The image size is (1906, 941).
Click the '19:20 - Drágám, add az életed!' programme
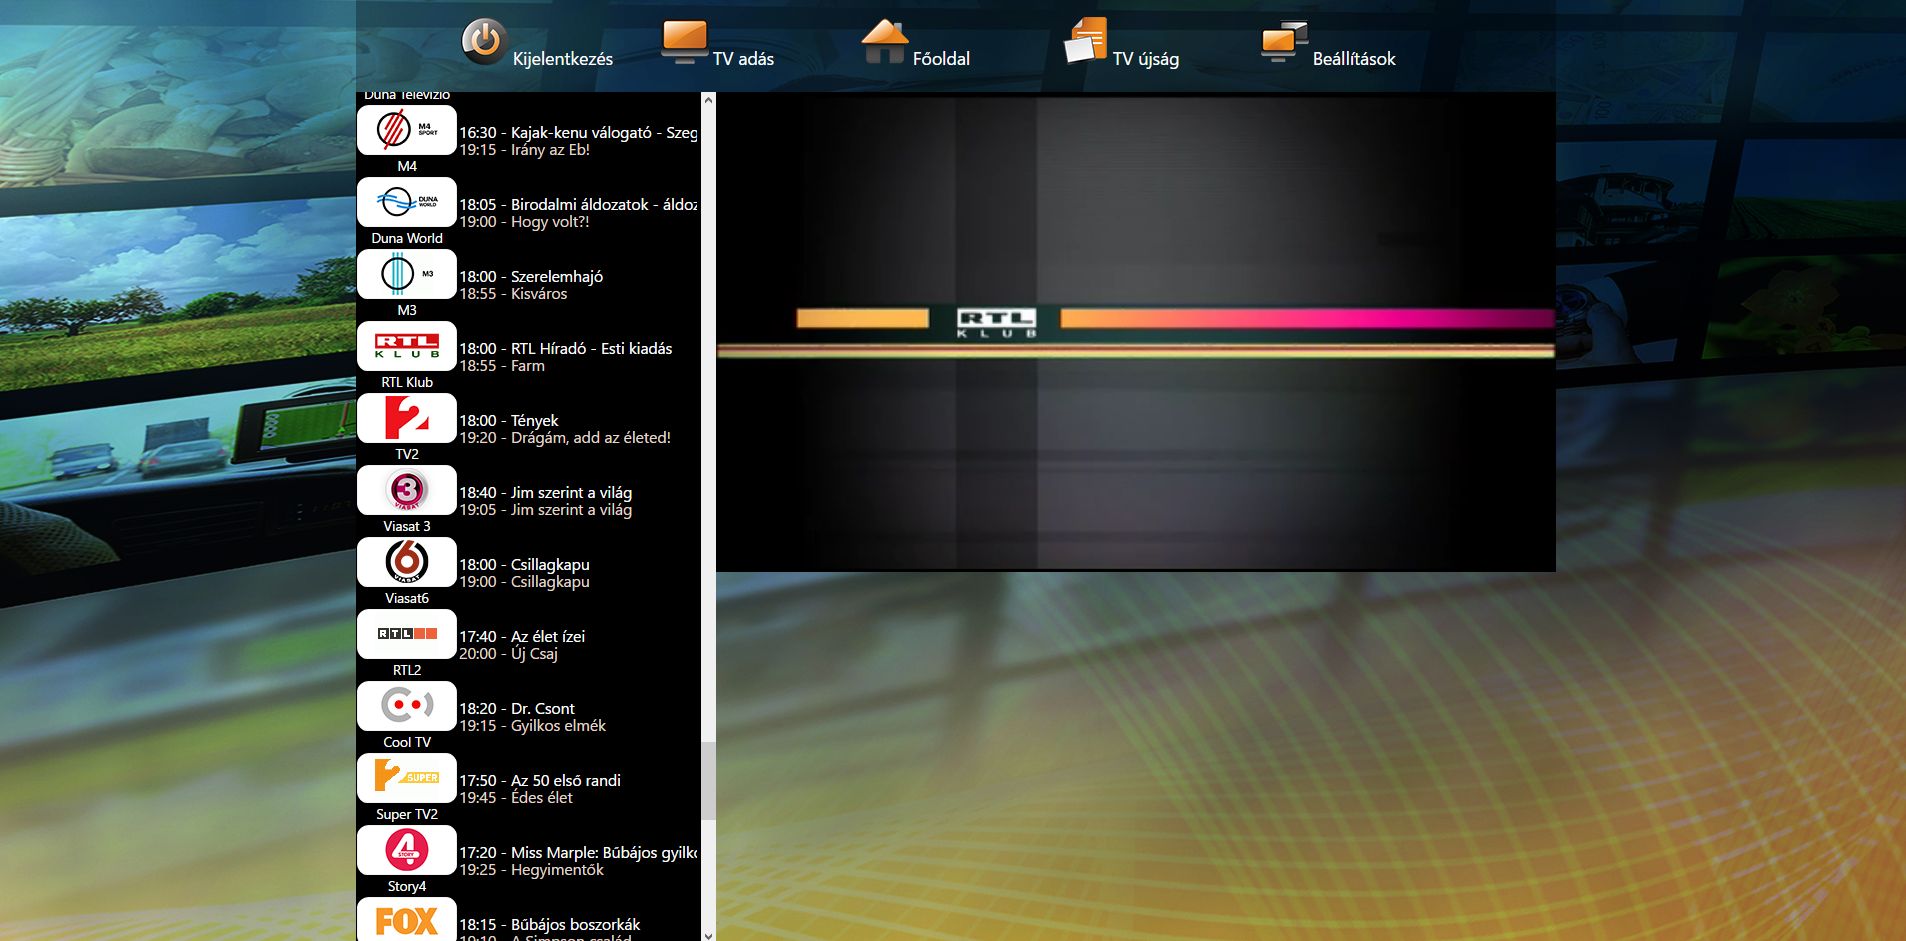tap(565, 438)
